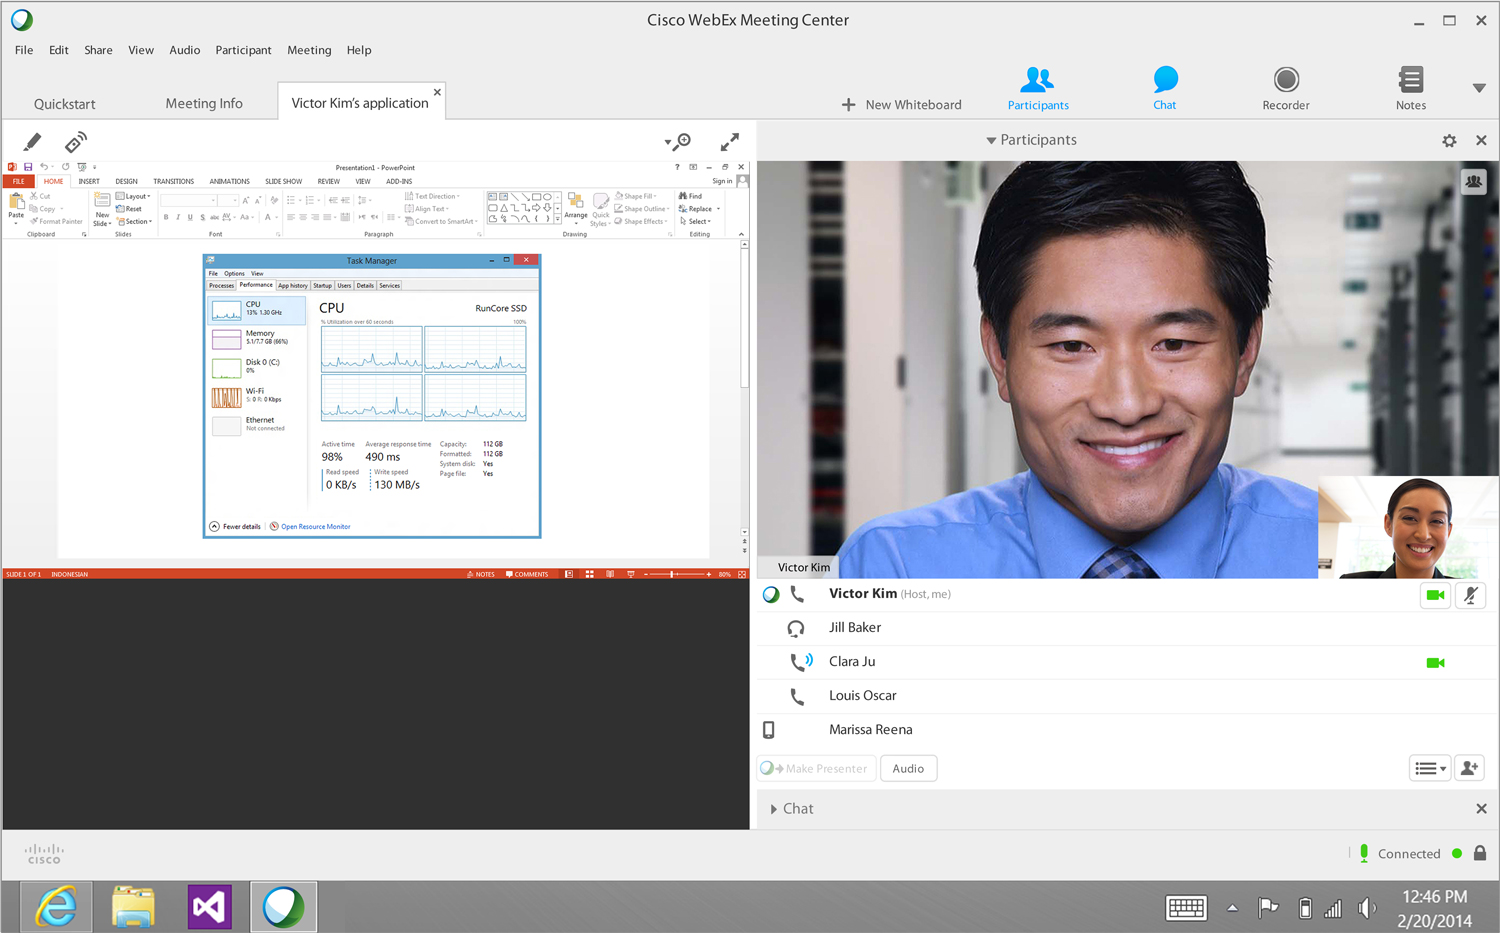Select Wi-Fi in Task Manager sidebar
This screenshot has width=1500, height=933.
(256, 396)
